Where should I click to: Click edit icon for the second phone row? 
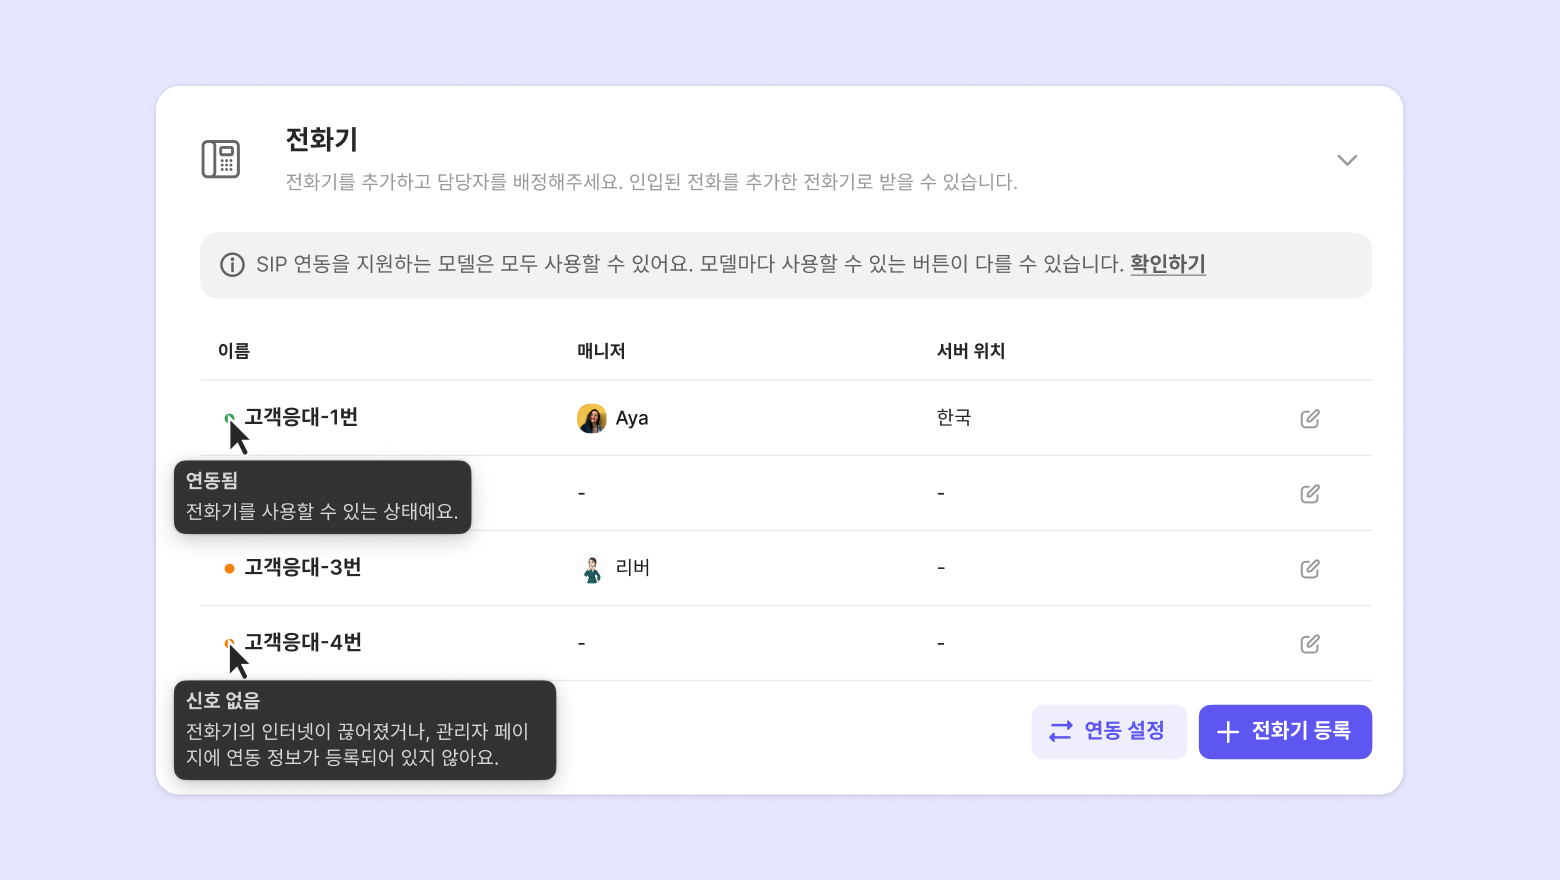pyautogui.click(x=1310, y=493)
